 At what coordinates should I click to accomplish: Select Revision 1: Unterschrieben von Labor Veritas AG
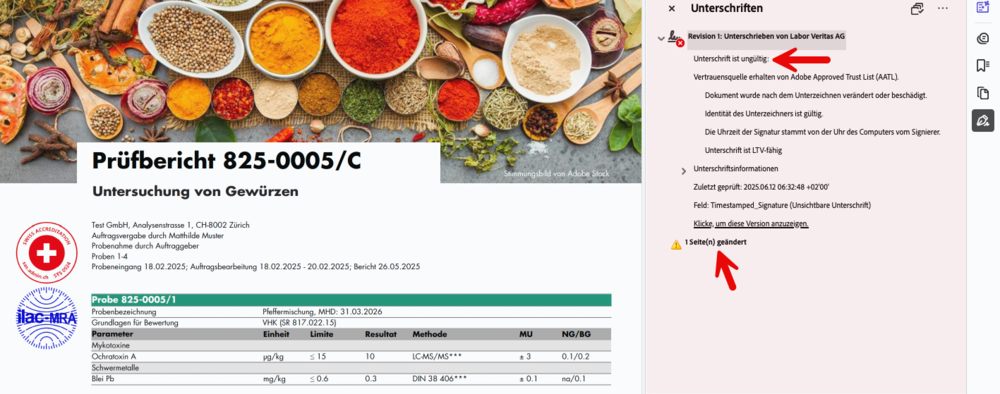[767, 36]
